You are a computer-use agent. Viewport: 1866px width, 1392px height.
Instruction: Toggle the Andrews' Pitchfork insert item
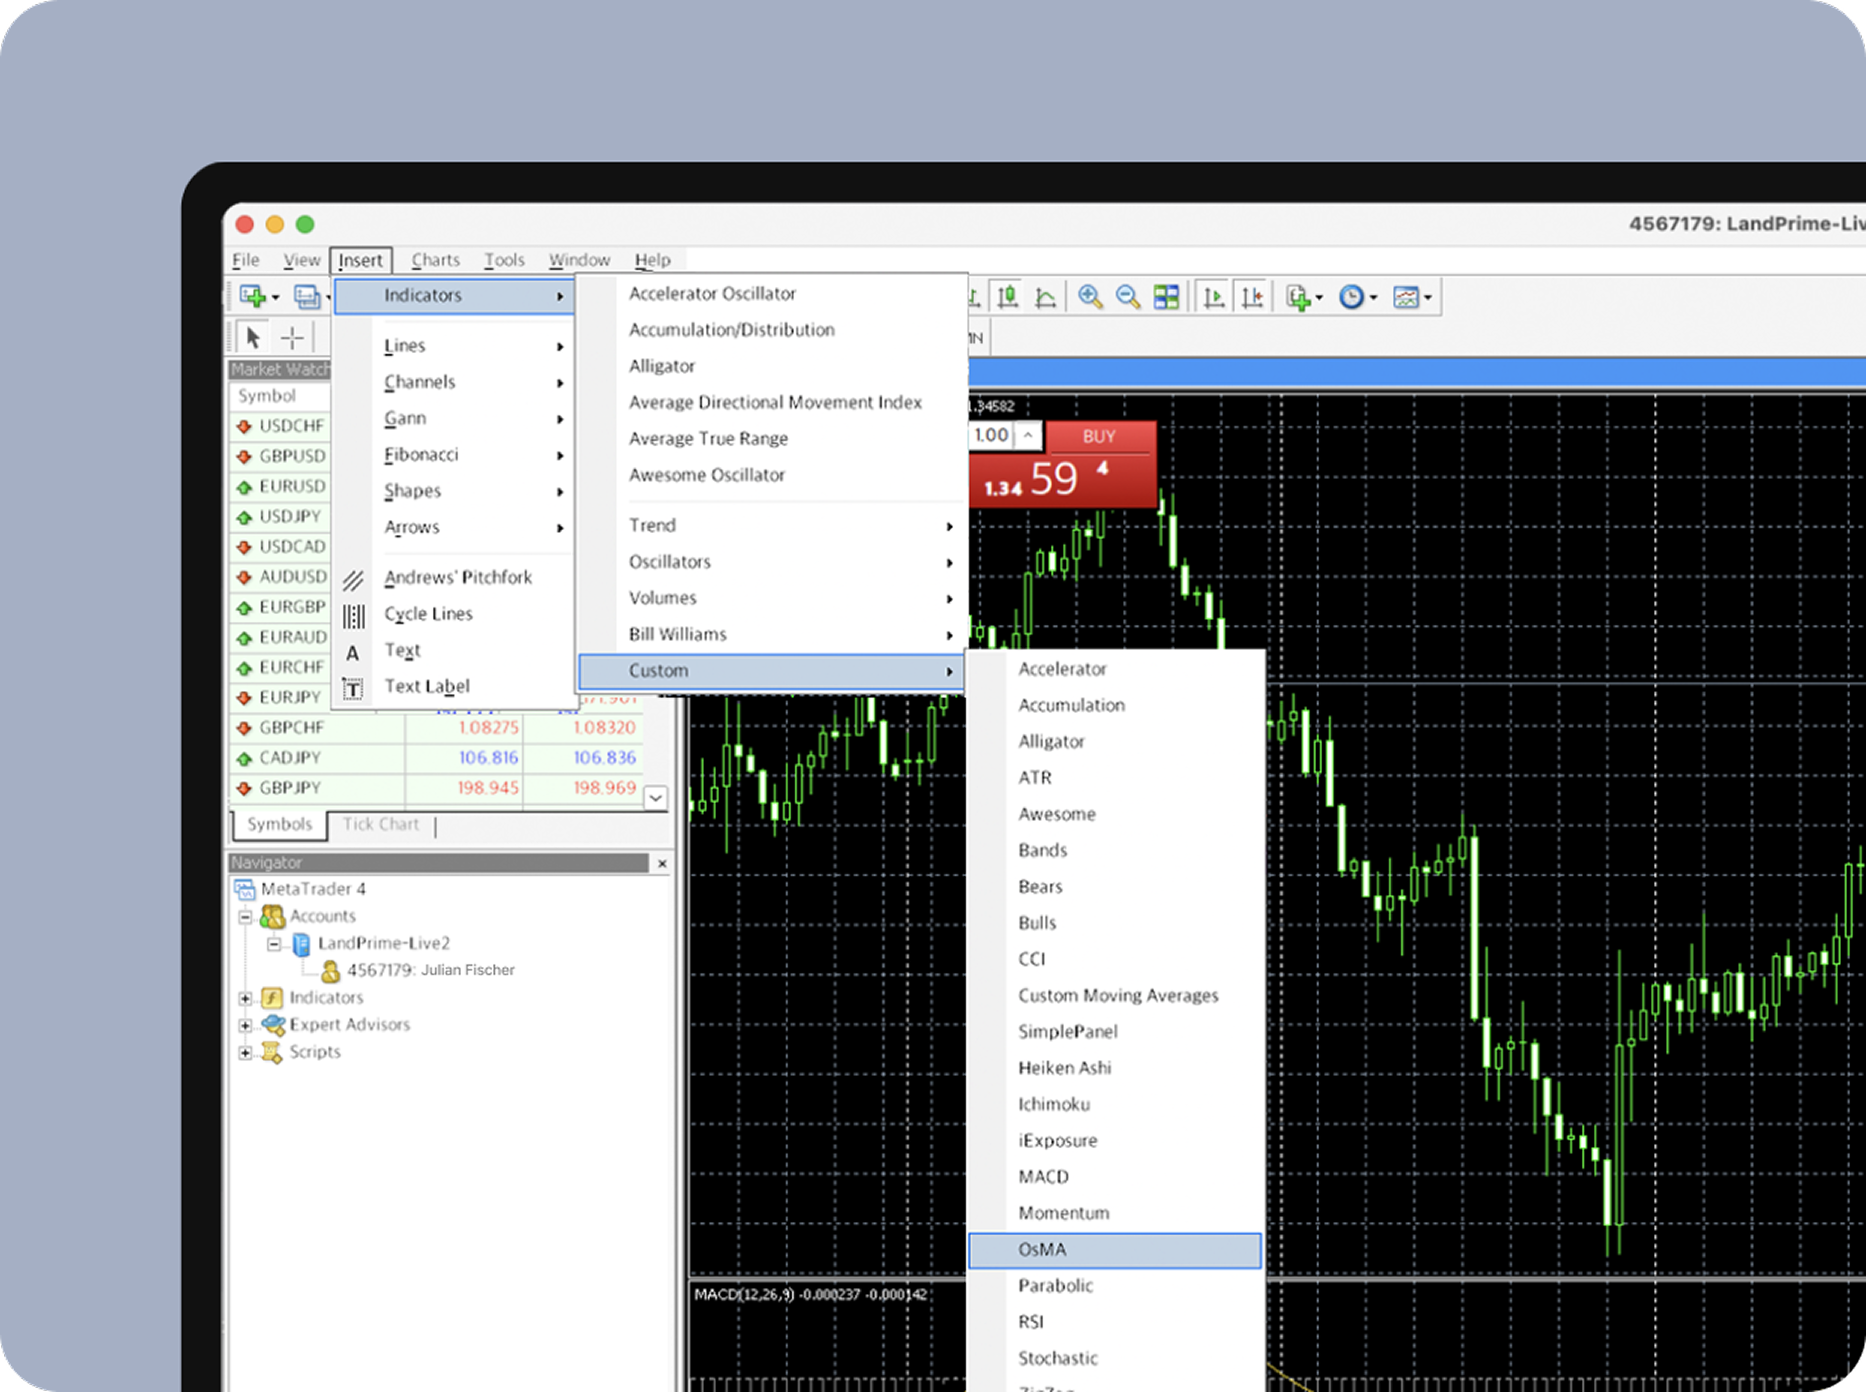pyautogui.click(x=459, y=577)
